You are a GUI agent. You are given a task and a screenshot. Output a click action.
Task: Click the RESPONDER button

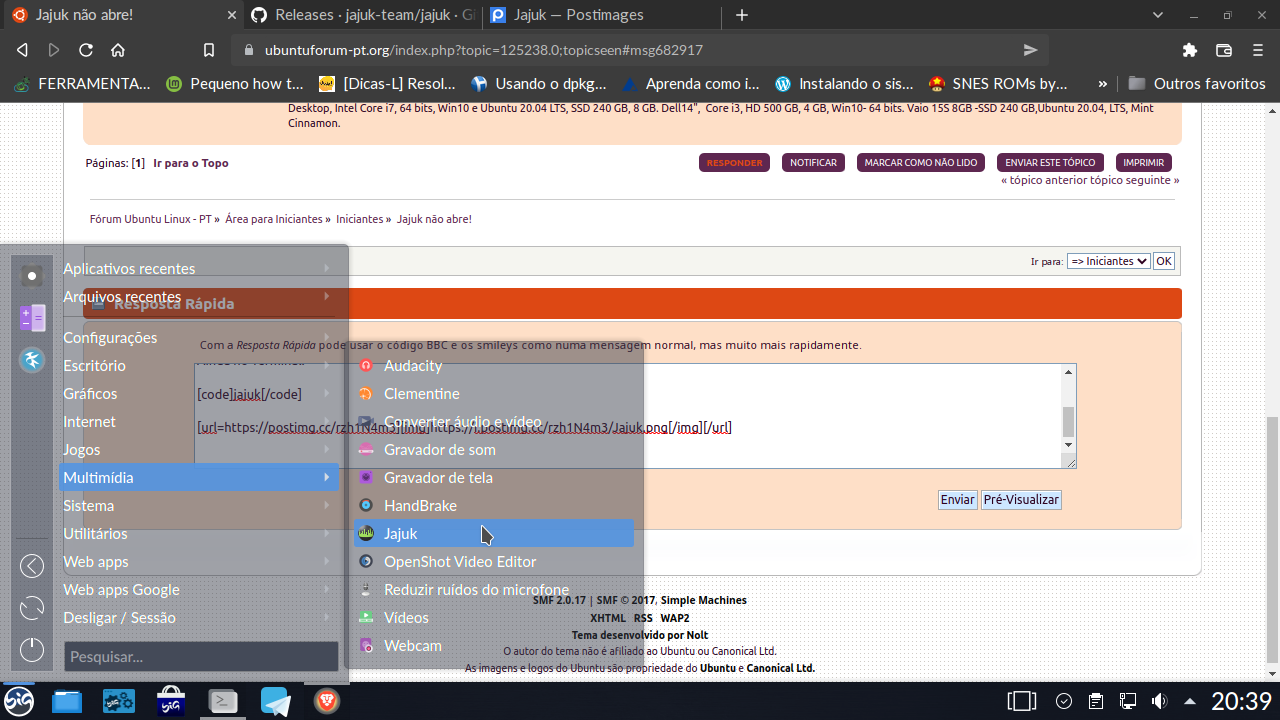click(x=734, y=163)
